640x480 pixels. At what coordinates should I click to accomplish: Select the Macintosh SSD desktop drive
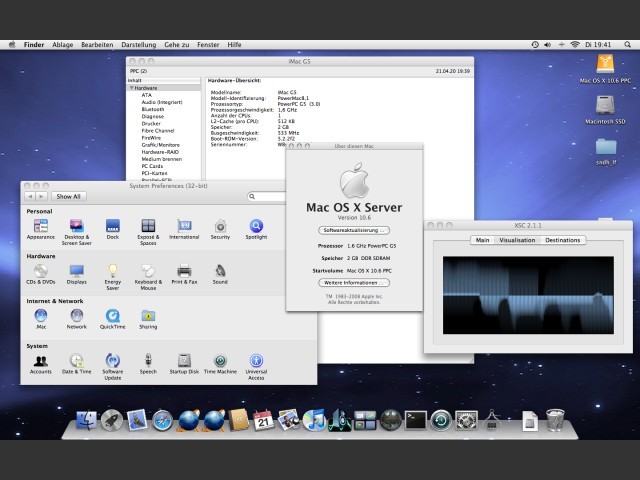(605, 109)
